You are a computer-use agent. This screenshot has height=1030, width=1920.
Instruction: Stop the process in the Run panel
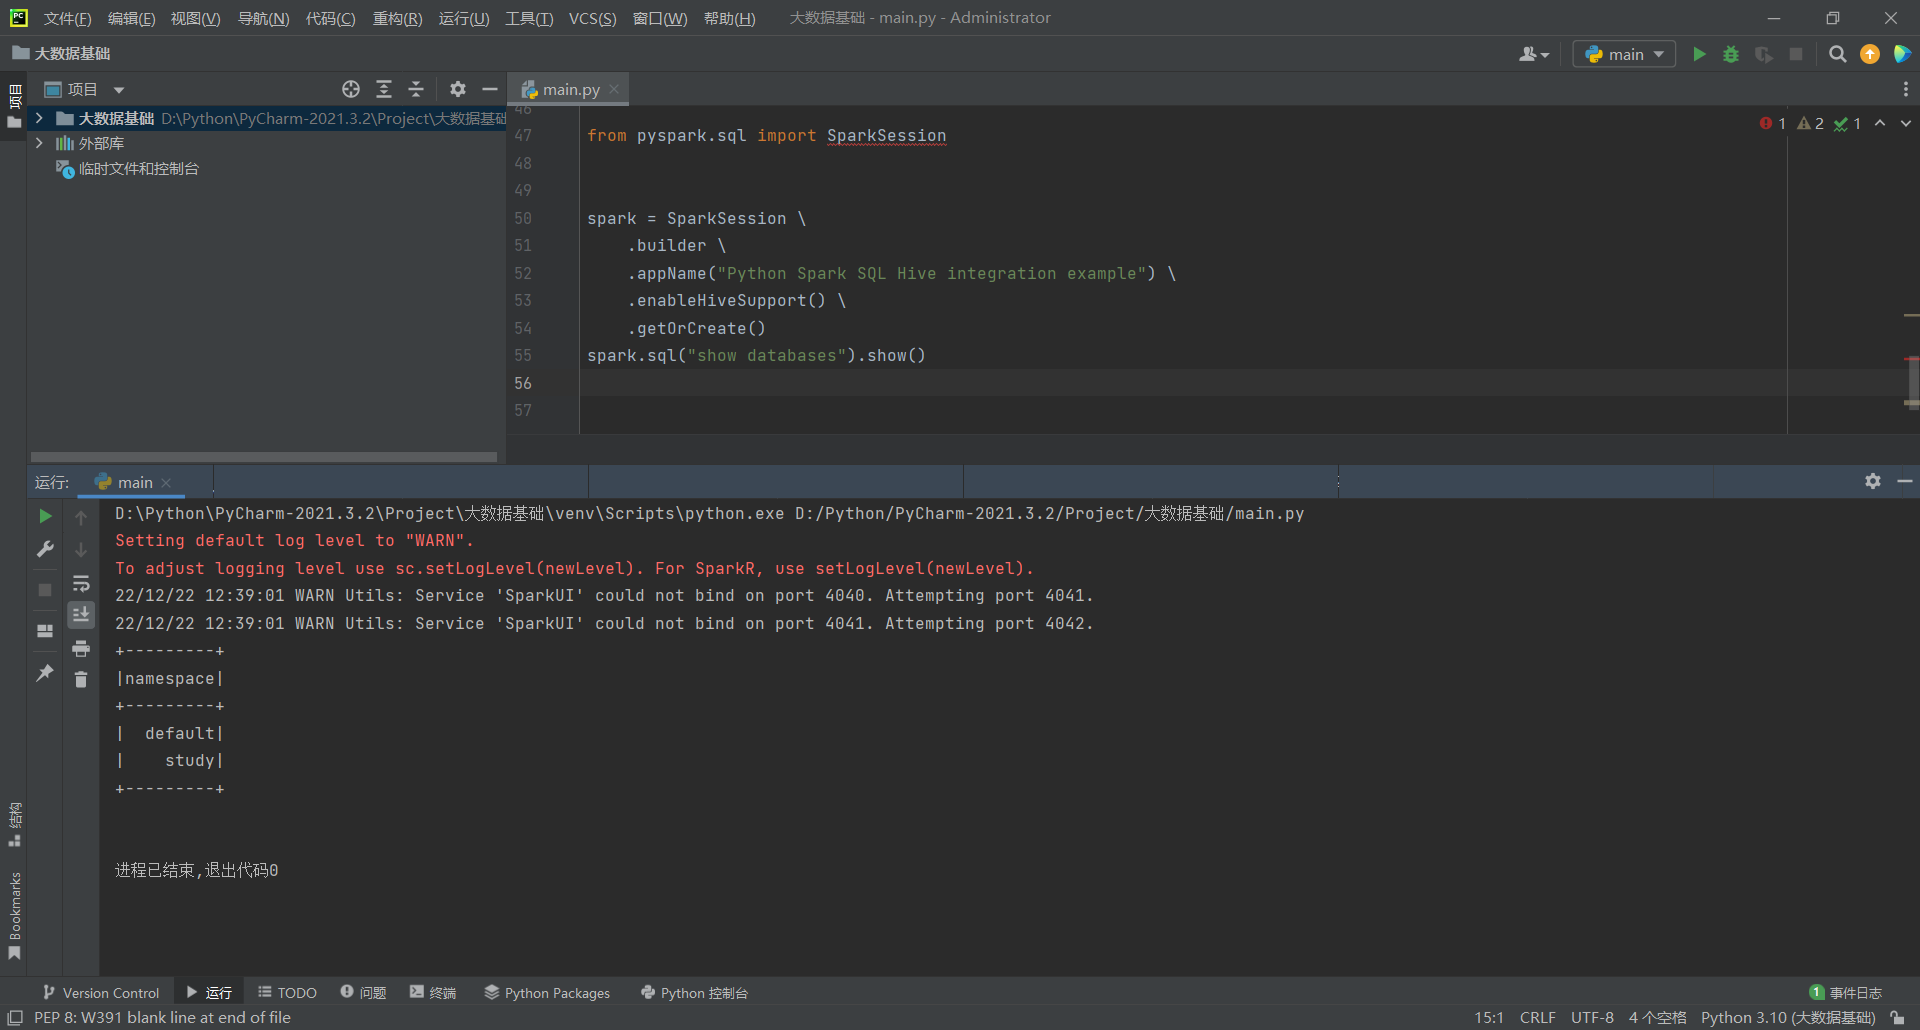pos(45,590)
